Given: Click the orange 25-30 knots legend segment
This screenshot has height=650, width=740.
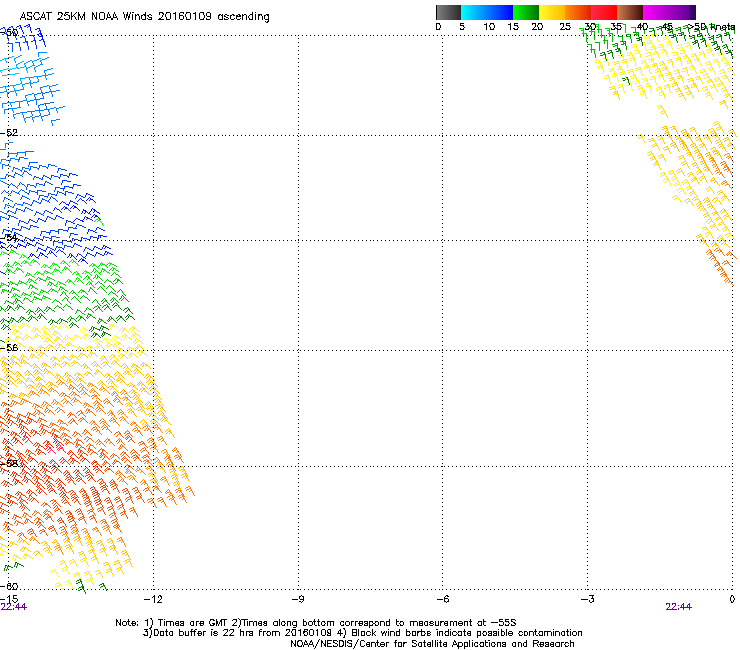Looking at the screenshot, I should coord(578,12).
